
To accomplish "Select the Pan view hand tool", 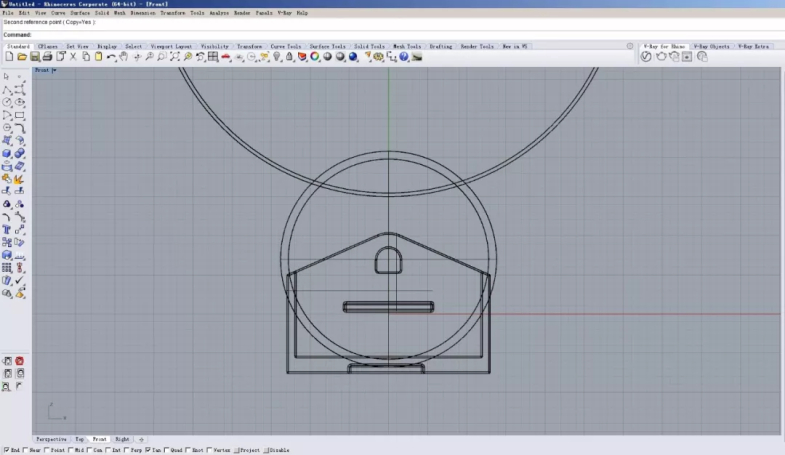I will (x=124, y=57).
